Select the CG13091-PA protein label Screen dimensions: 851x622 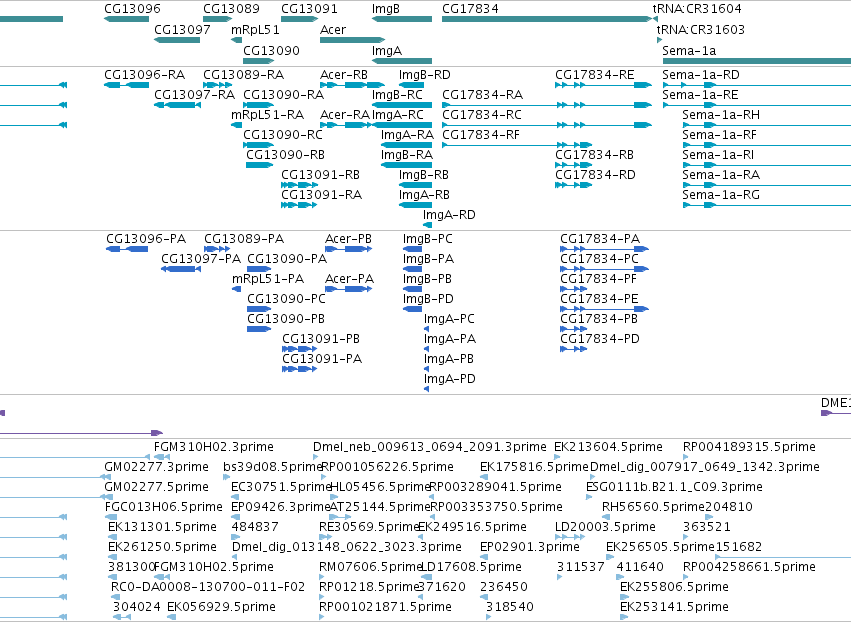point(322,359)
